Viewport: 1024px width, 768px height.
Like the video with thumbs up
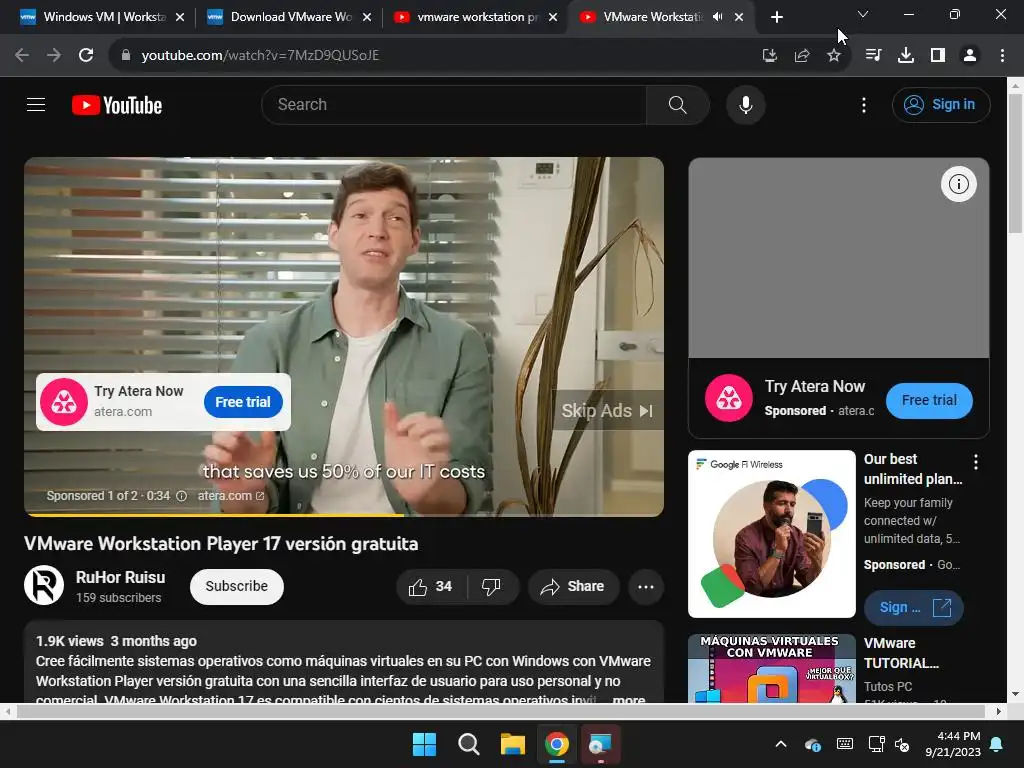pos(431,586)
